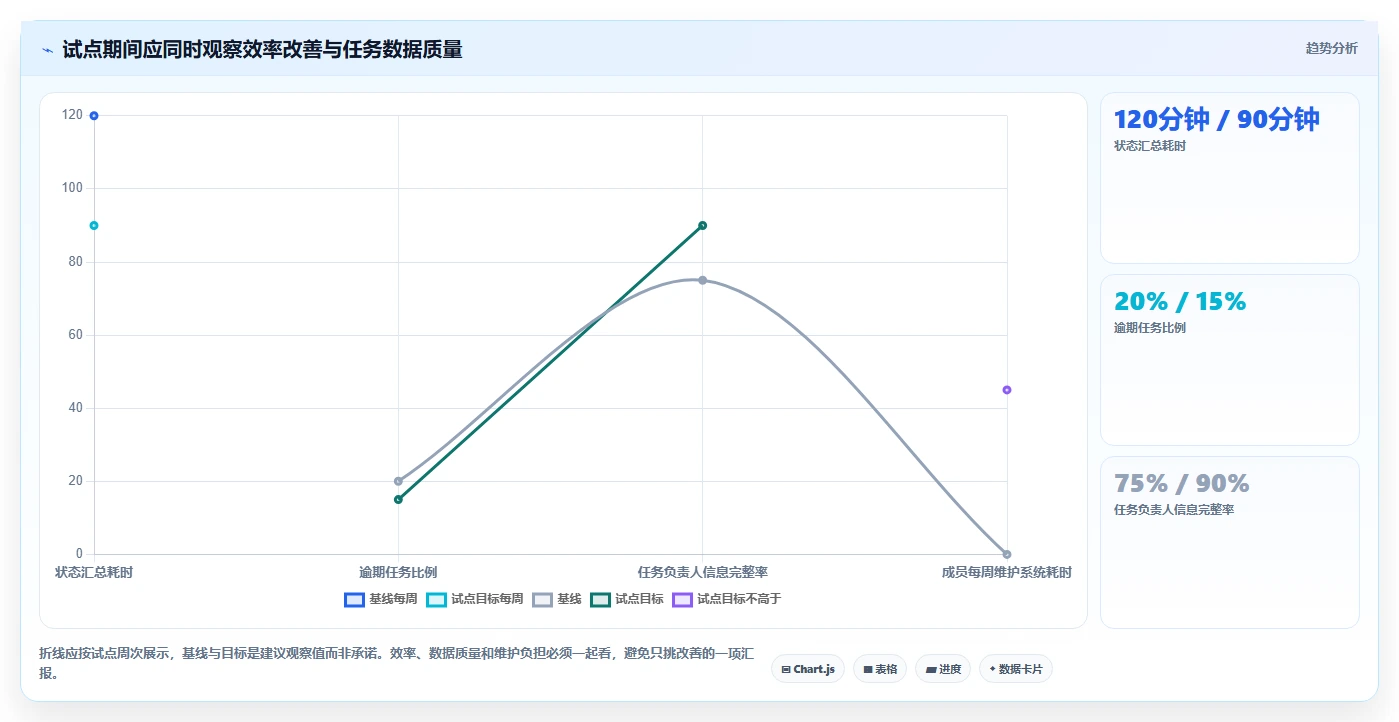Viewport: 1399px width, 722px height.
Task: Click the cyan data point at 90
Action: tap(94, 225)
